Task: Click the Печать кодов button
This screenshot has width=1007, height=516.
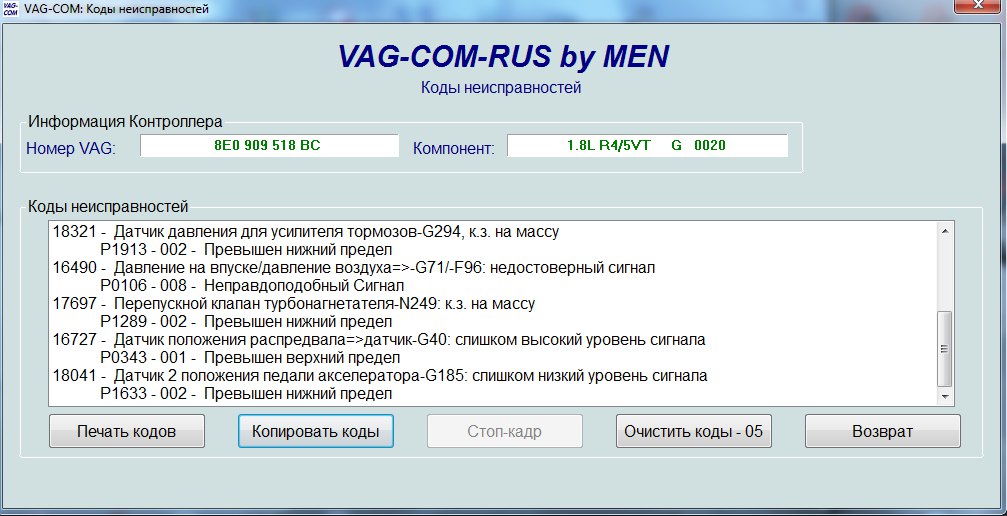Action: 127,431
